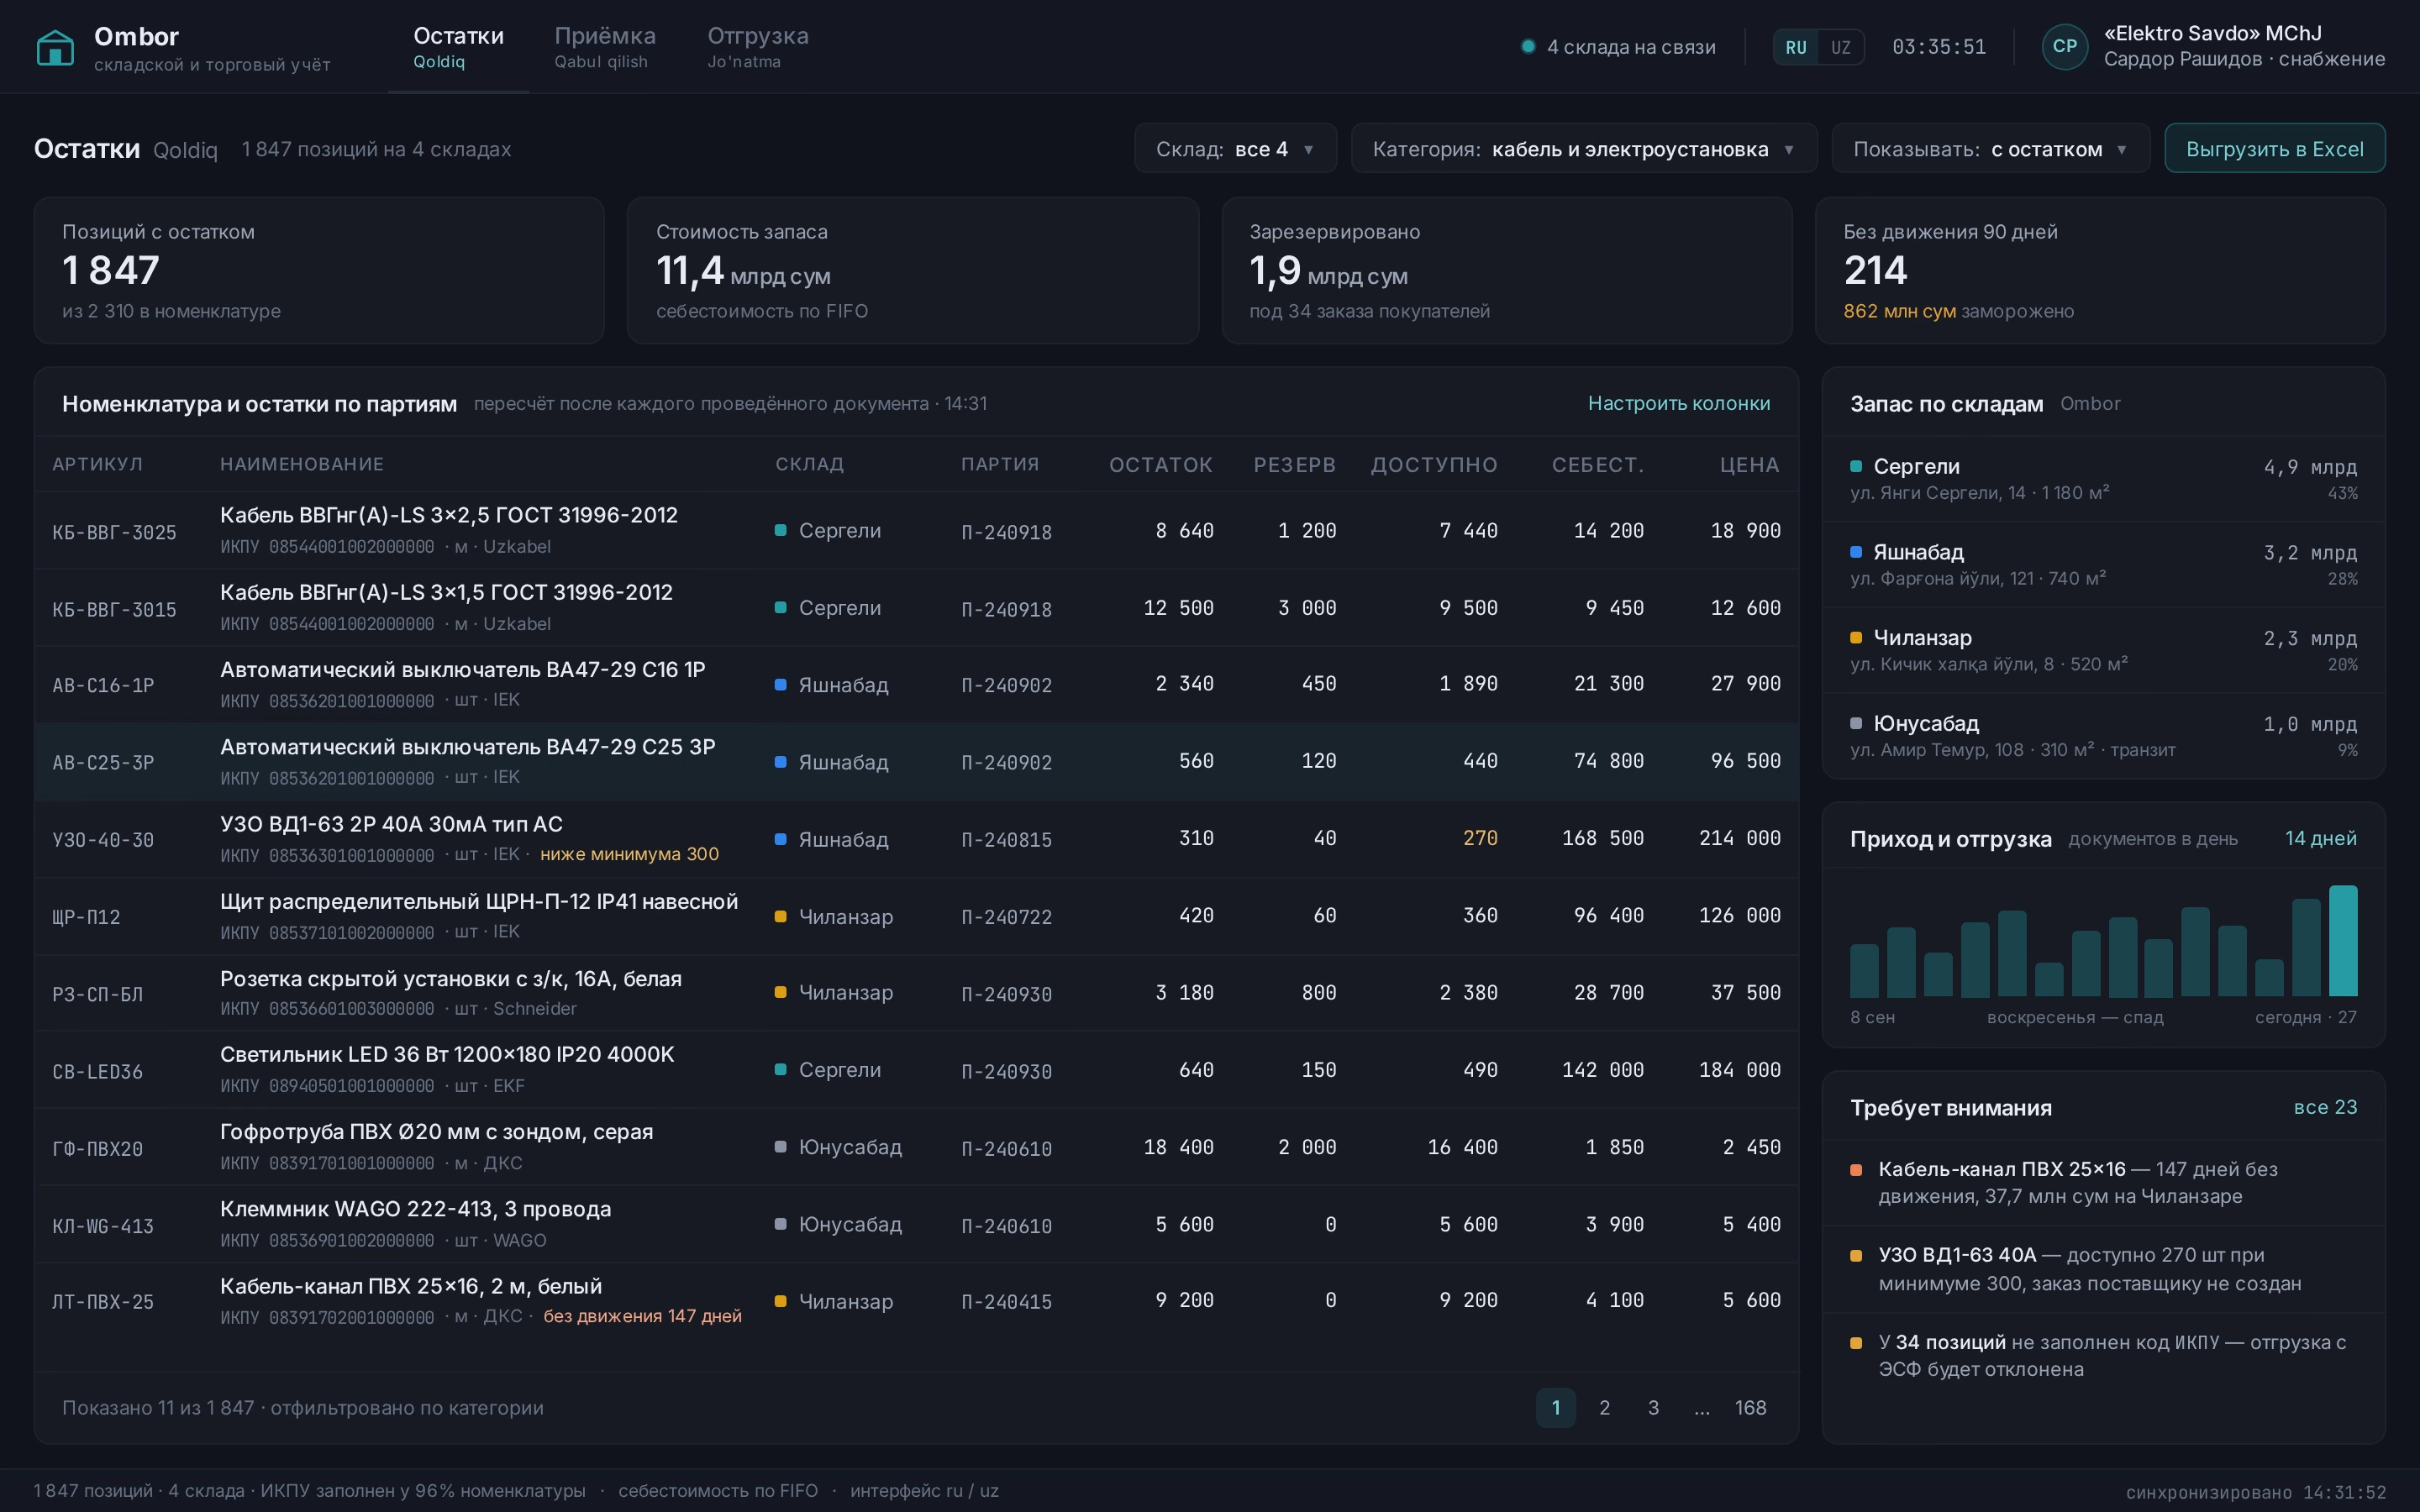Open the Кабель-канал ПВХ 25×16 alert
The image size is (2420, 1512).
tap(2104, 1183)
